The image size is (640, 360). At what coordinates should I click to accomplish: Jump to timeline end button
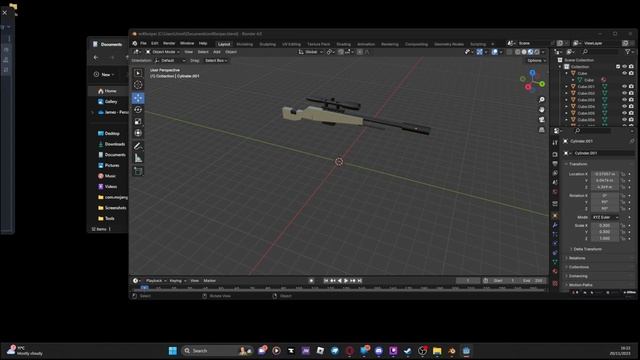pyautogui.click(x=360, y=280)
